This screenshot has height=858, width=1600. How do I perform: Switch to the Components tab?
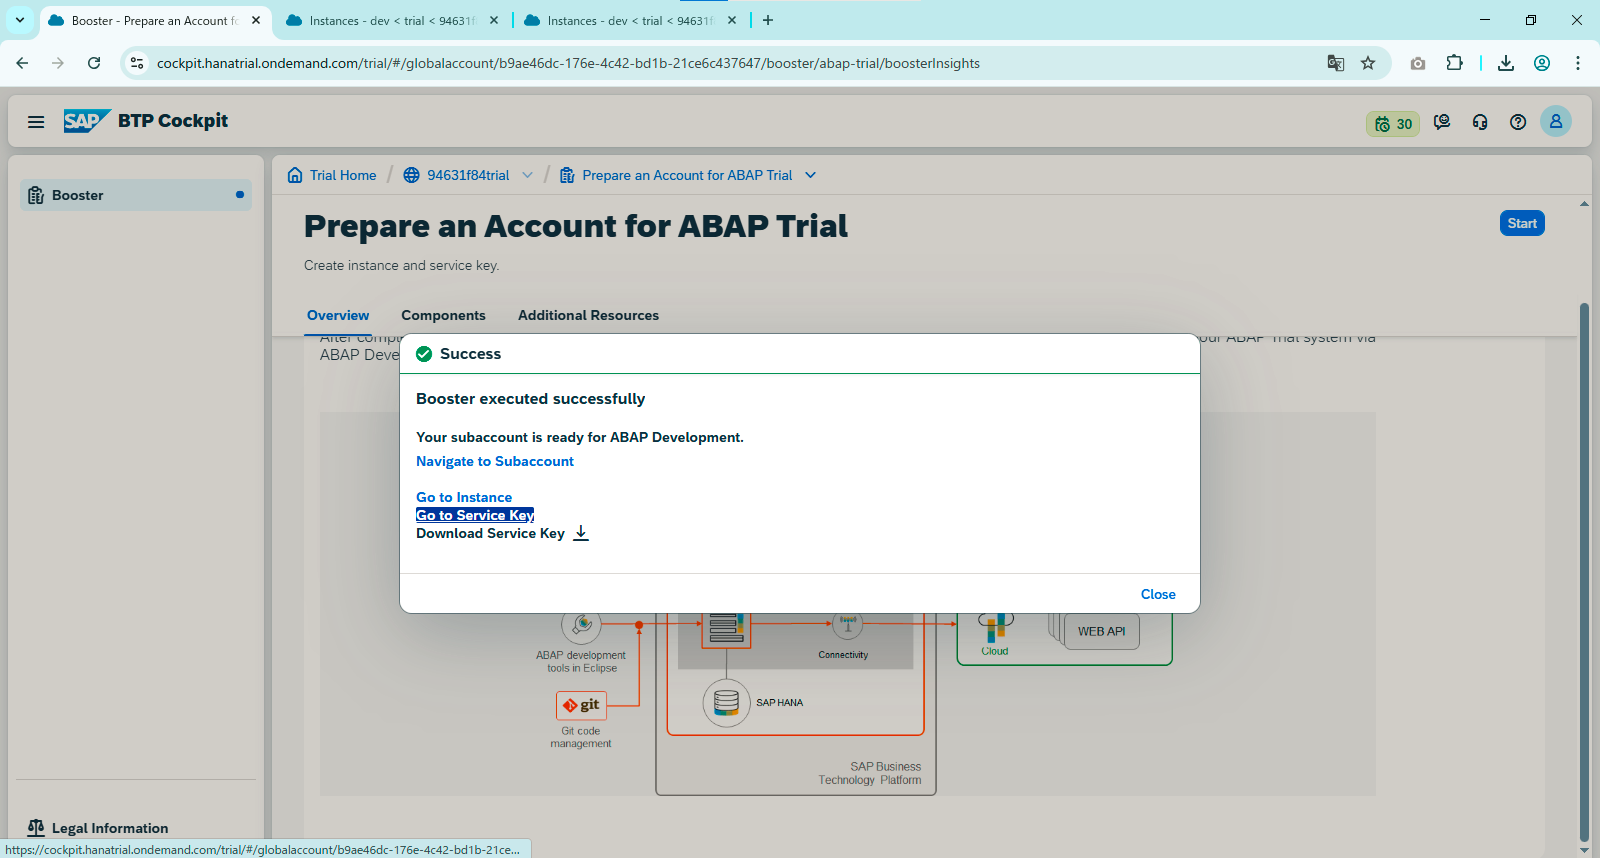coord(443,315)
